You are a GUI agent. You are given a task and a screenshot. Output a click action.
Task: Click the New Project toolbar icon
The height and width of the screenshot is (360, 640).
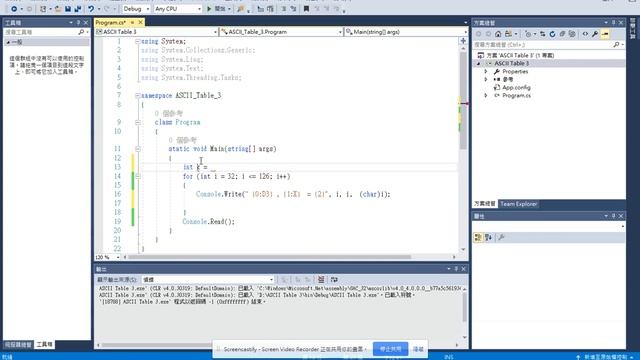click(43, 9)
